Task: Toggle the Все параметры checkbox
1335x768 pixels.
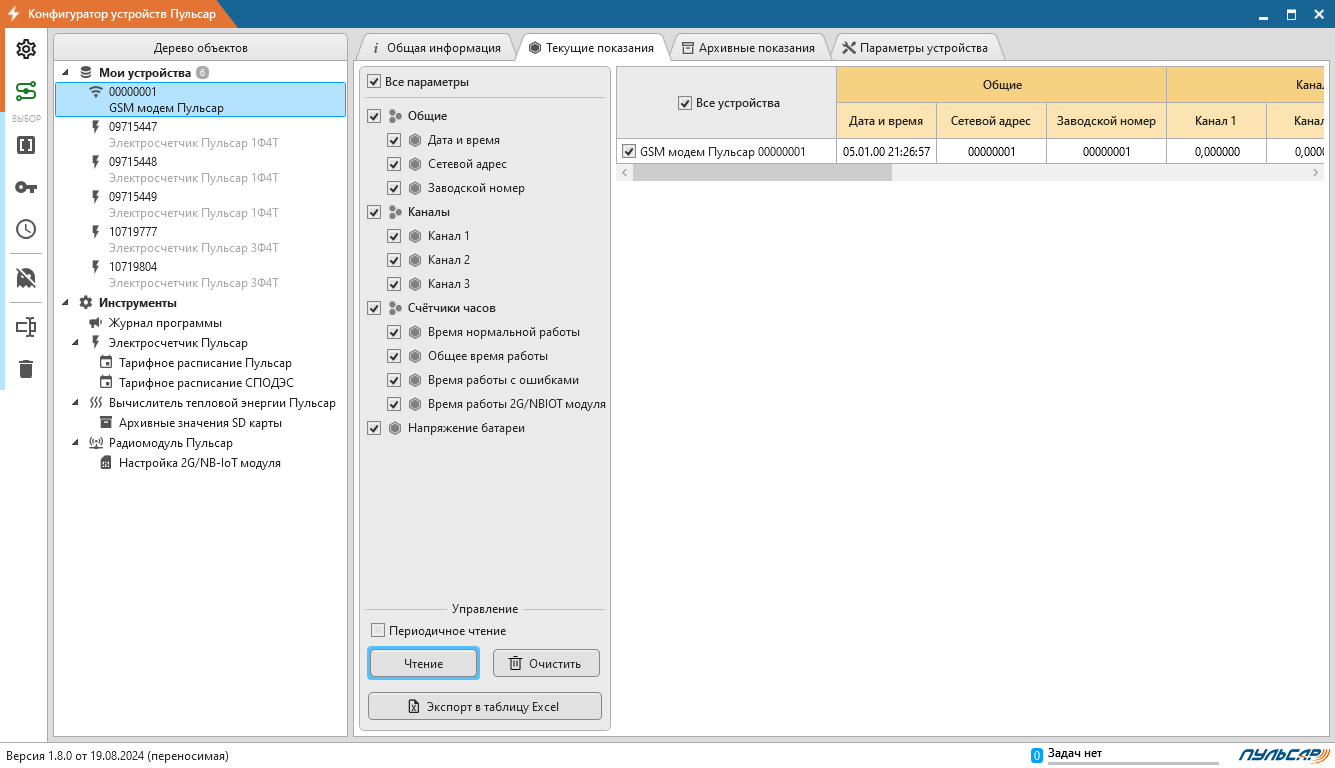Action: 374,82
